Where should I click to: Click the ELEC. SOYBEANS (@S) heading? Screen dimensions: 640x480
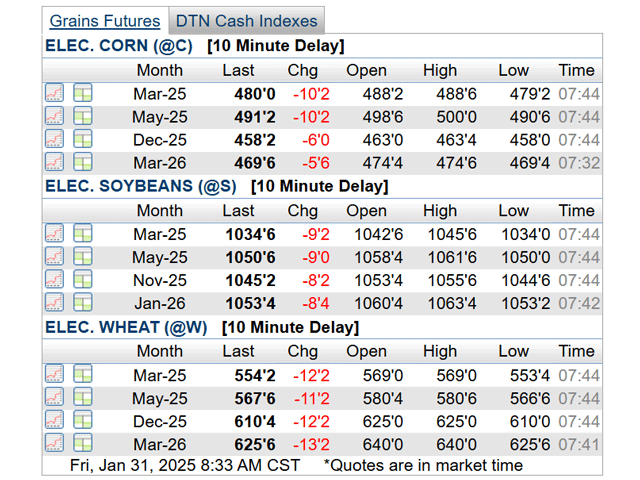pos(141,186)
